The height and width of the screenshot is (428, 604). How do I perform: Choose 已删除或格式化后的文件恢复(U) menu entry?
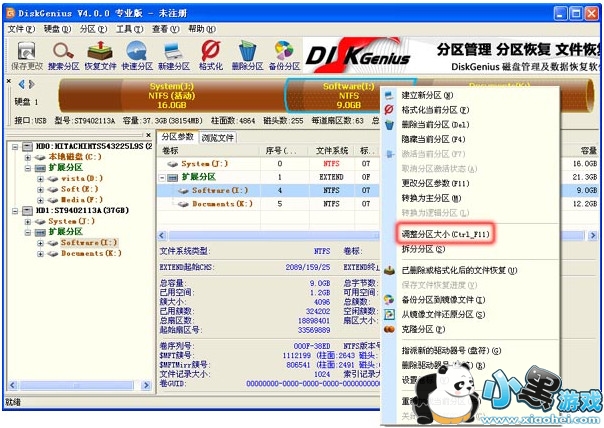coord(470,270)
